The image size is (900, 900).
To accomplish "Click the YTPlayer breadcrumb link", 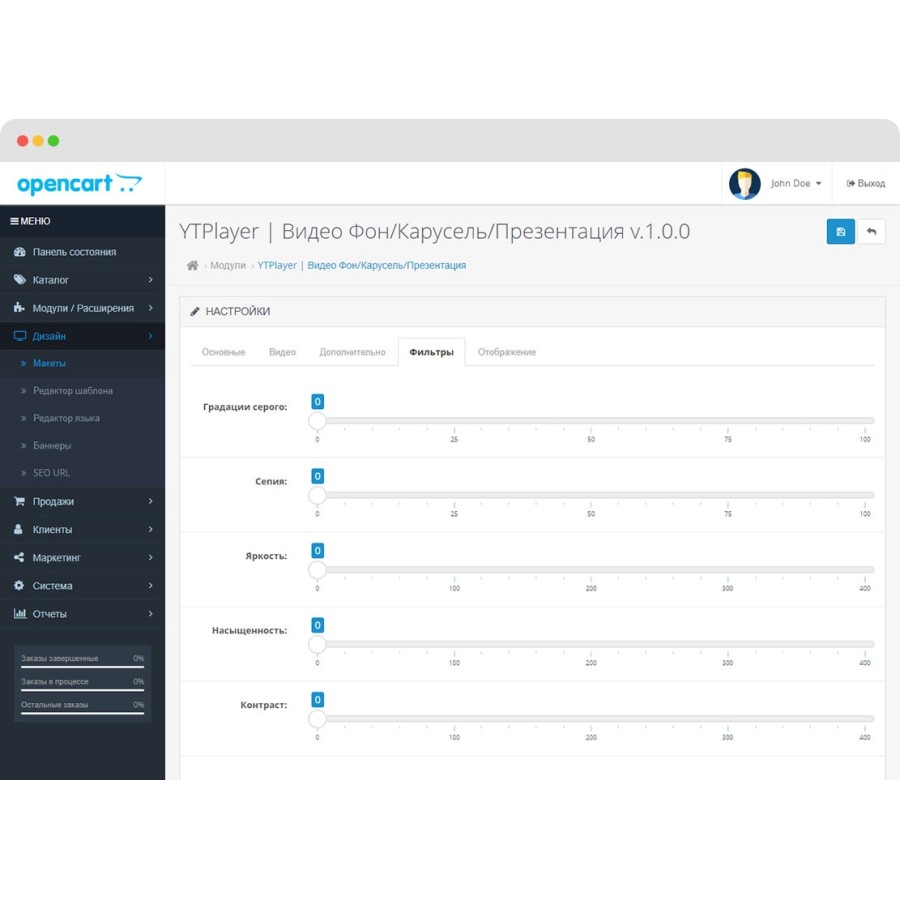I will (x=362, y=265).
